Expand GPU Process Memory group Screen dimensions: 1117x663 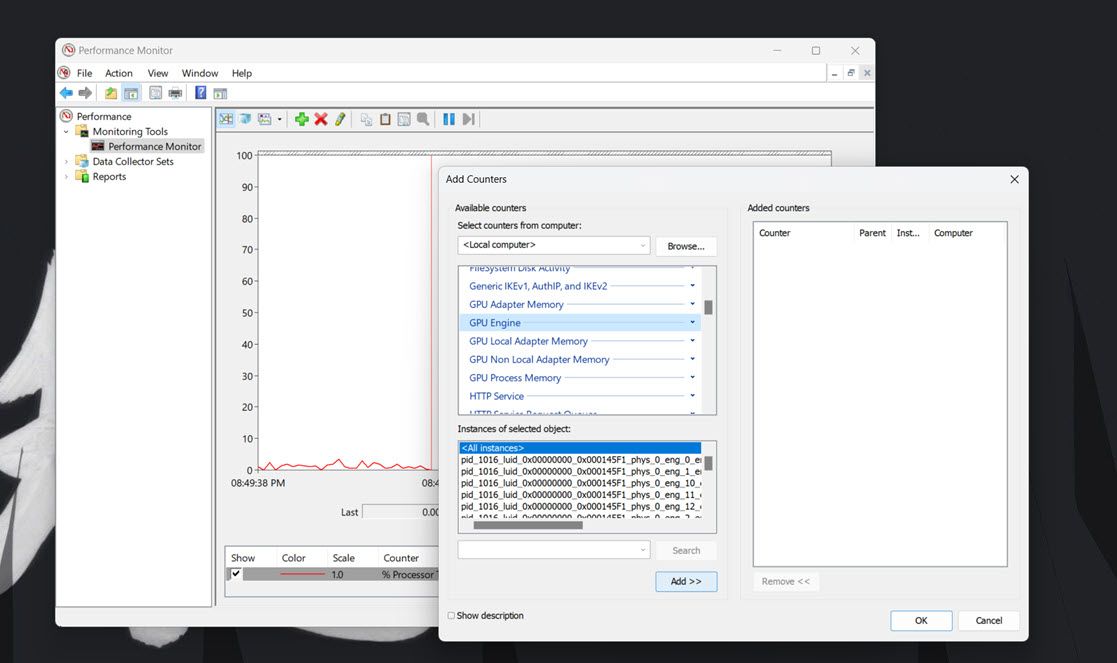pos(692,377)
